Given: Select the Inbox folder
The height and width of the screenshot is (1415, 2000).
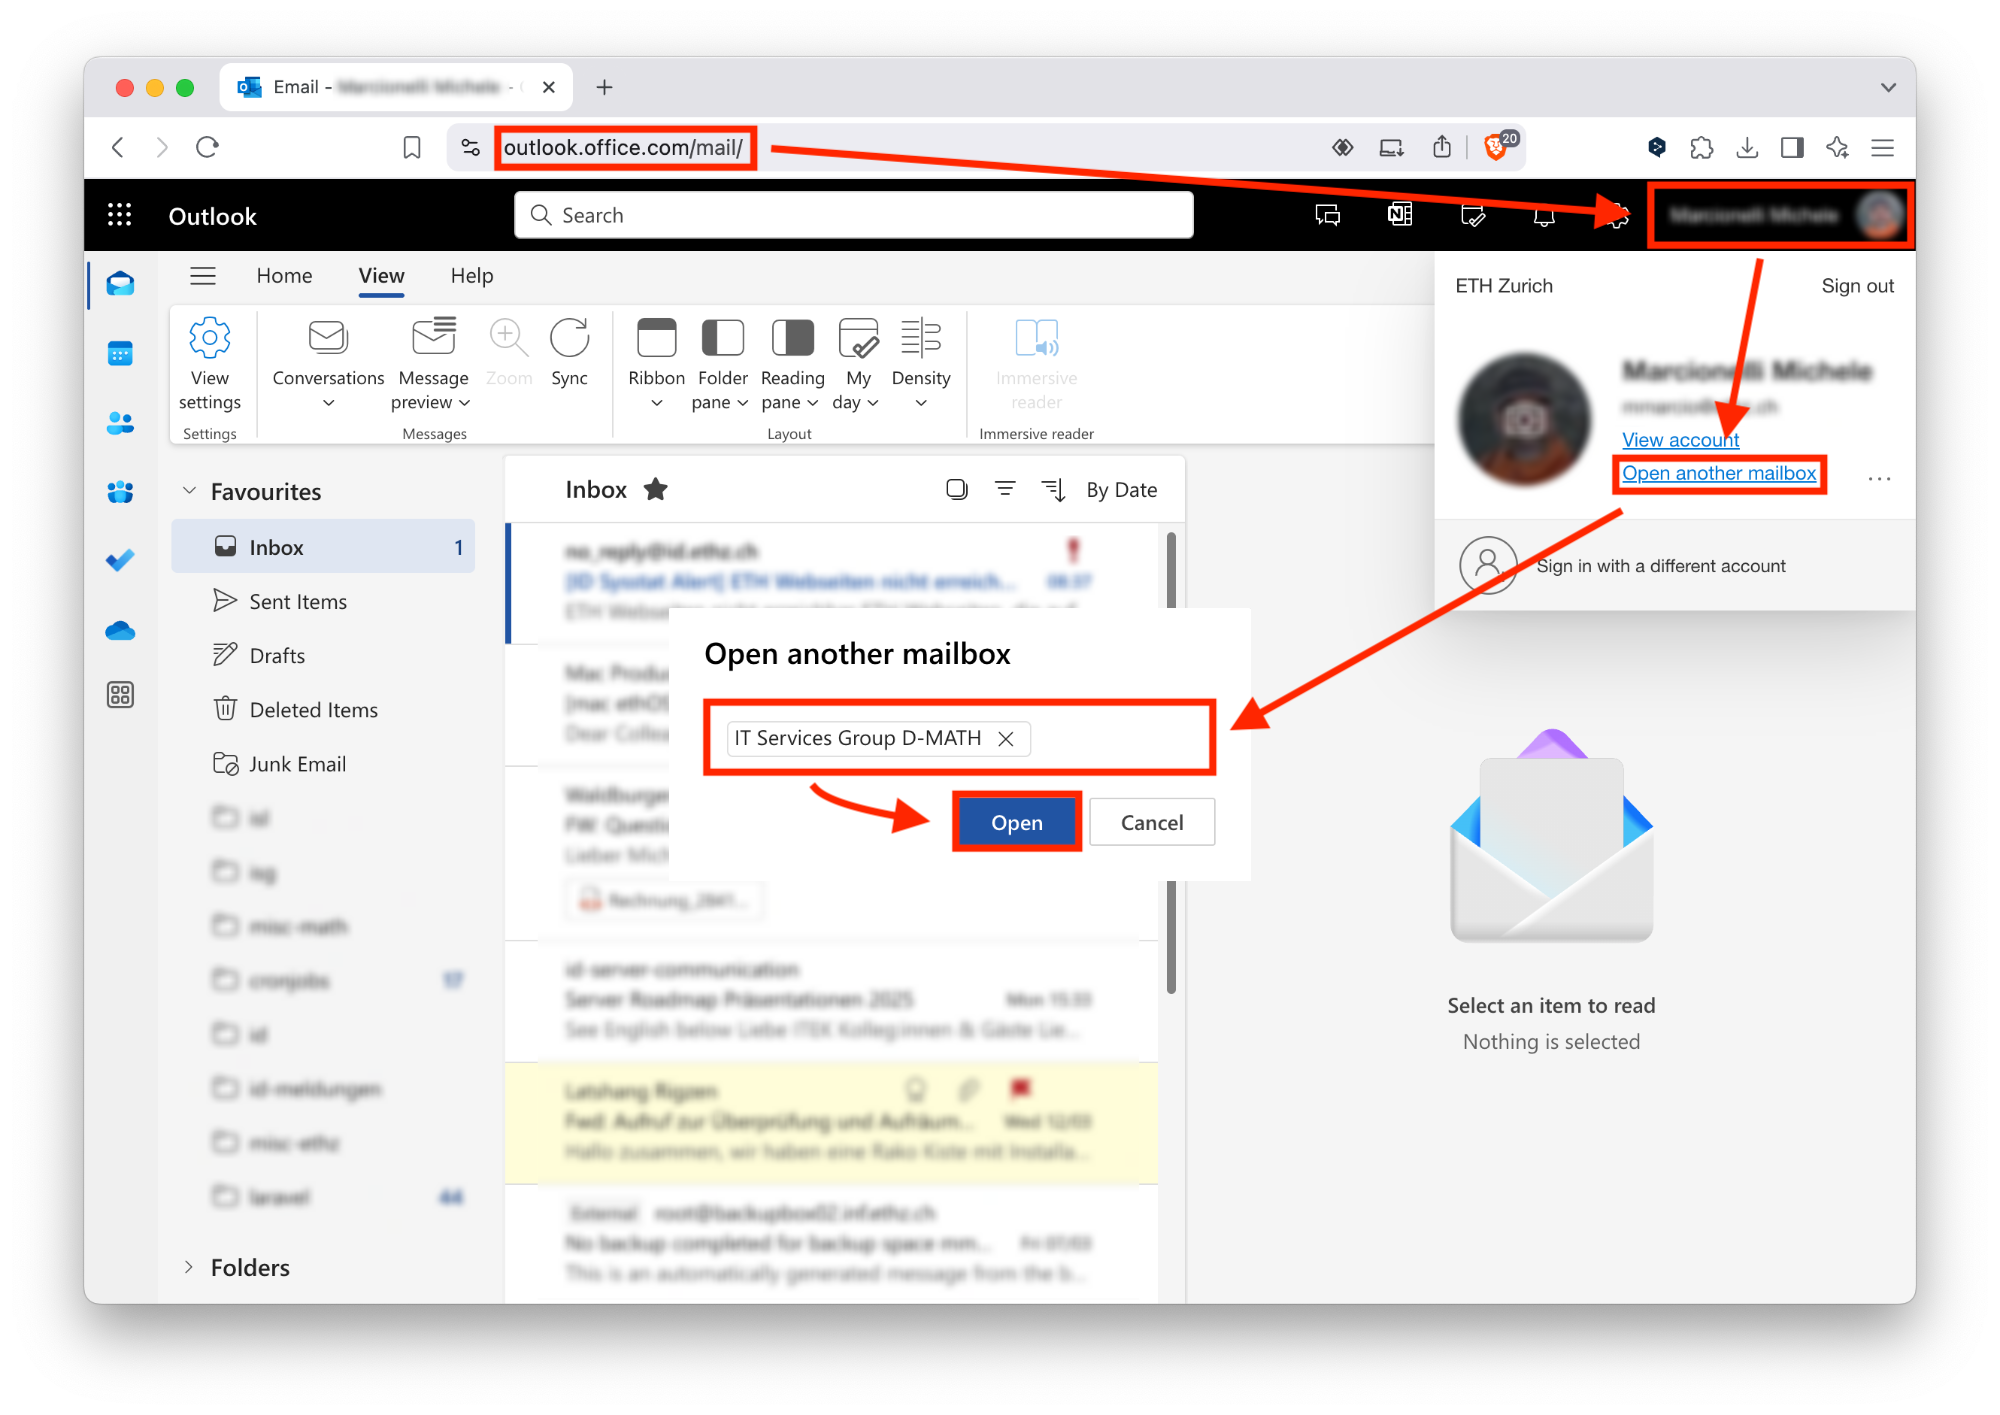Looking at the screenshot, I should pos(323,547).
